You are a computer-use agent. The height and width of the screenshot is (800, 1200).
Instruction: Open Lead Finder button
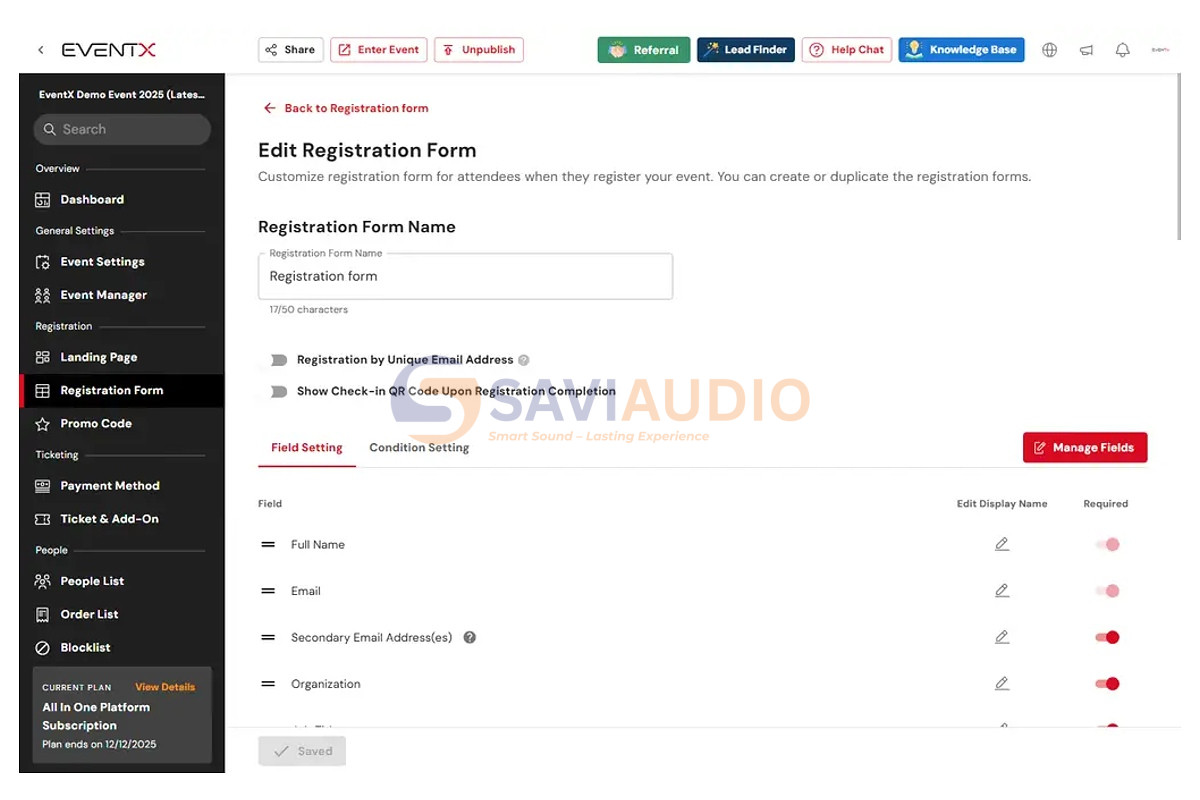click(x=746, y=50)
